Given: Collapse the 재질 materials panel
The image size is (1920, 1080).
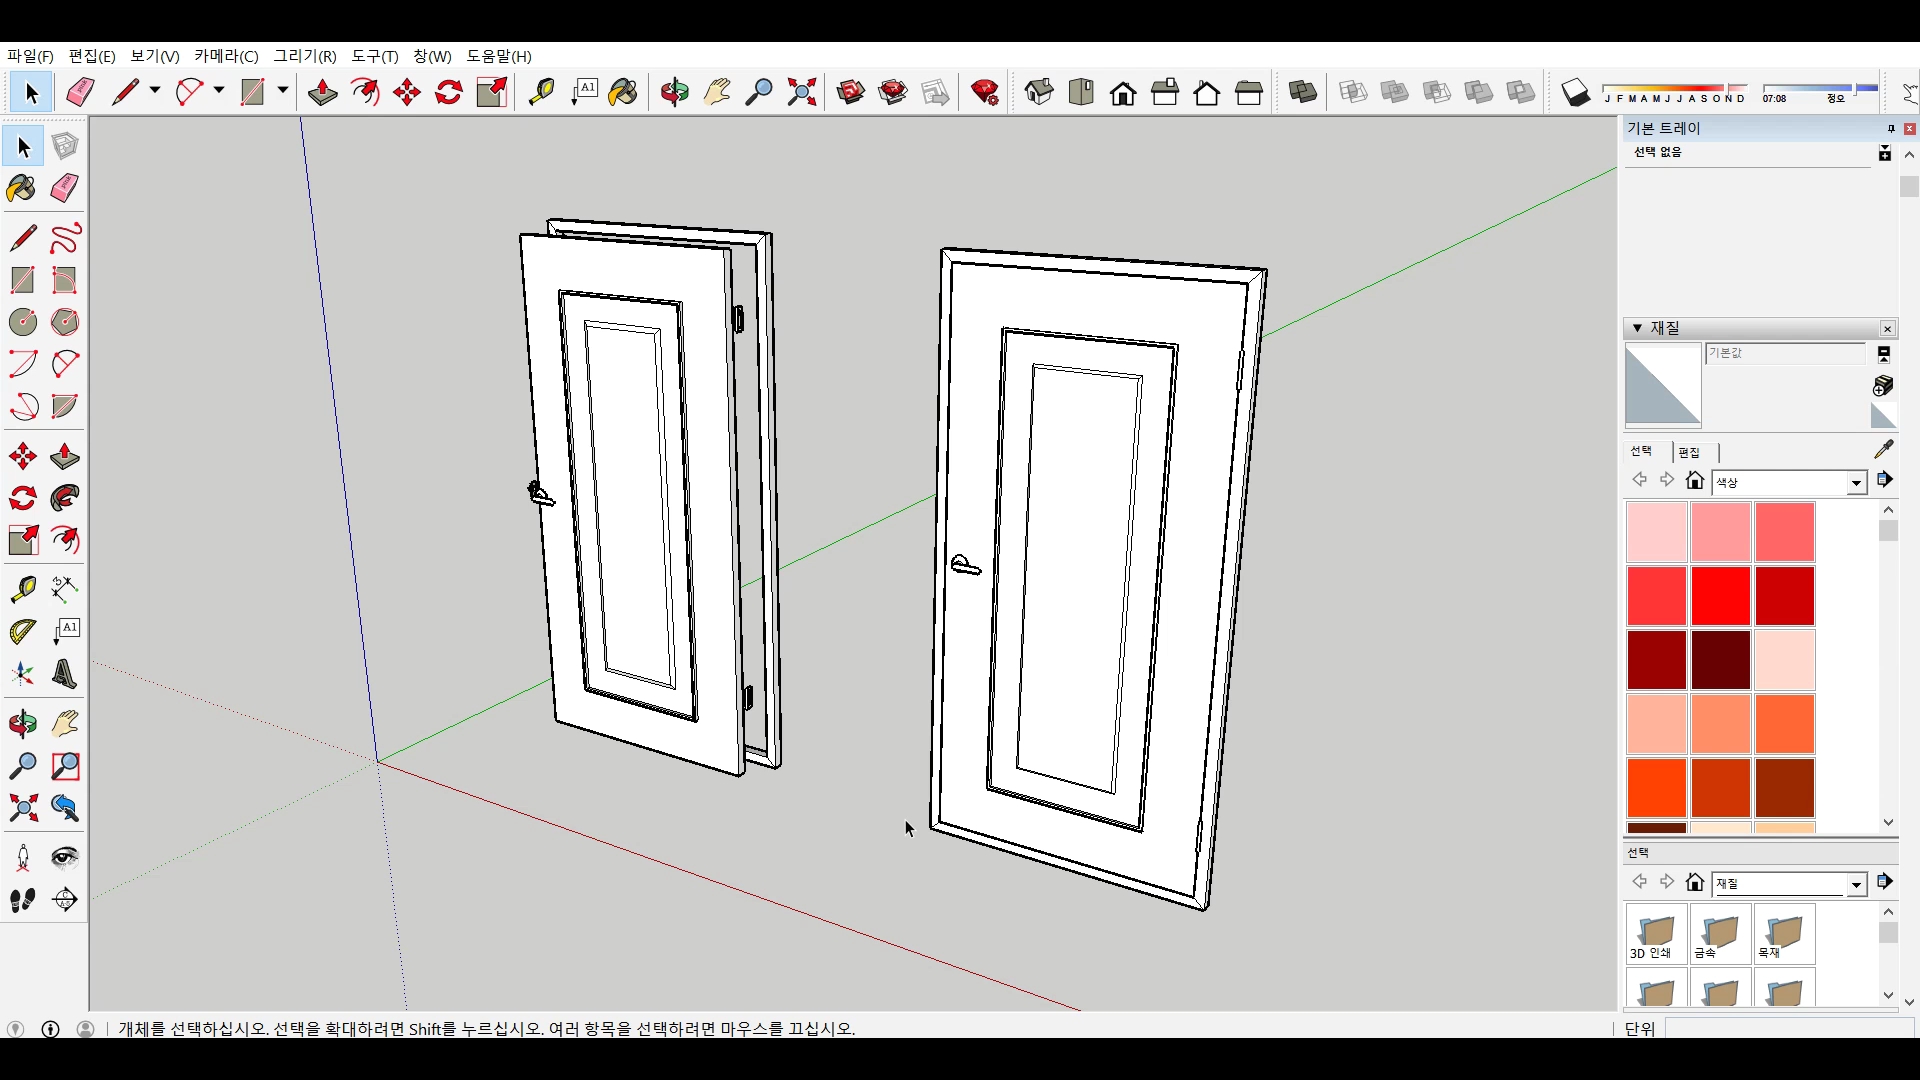Looking at the screenshot, I should [x=1637, y=328].
